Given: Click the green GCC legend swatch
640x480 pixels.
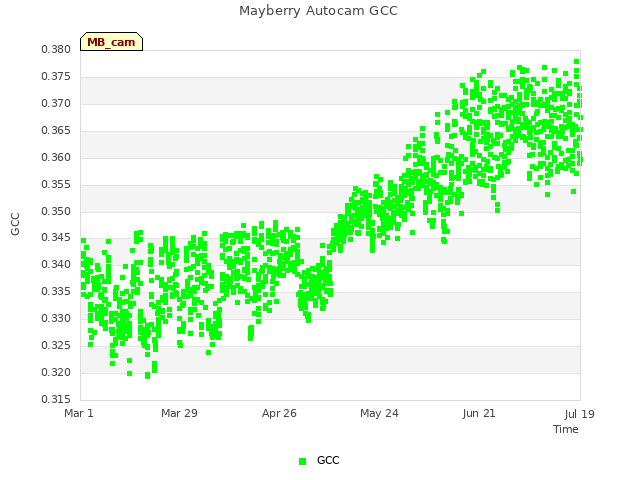Looking at the screenshot, I should (302, 461).
